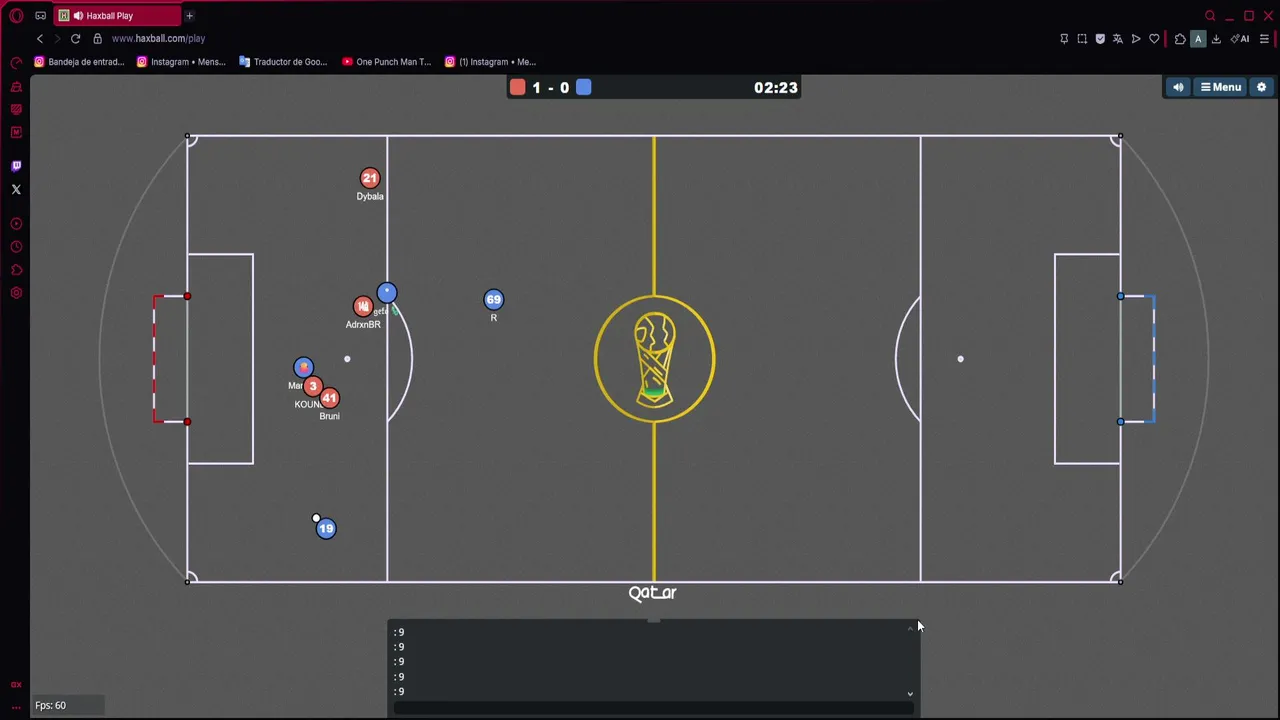Open a new browser tab
This screenshot has height=720, width=1280.
[189, 16]
